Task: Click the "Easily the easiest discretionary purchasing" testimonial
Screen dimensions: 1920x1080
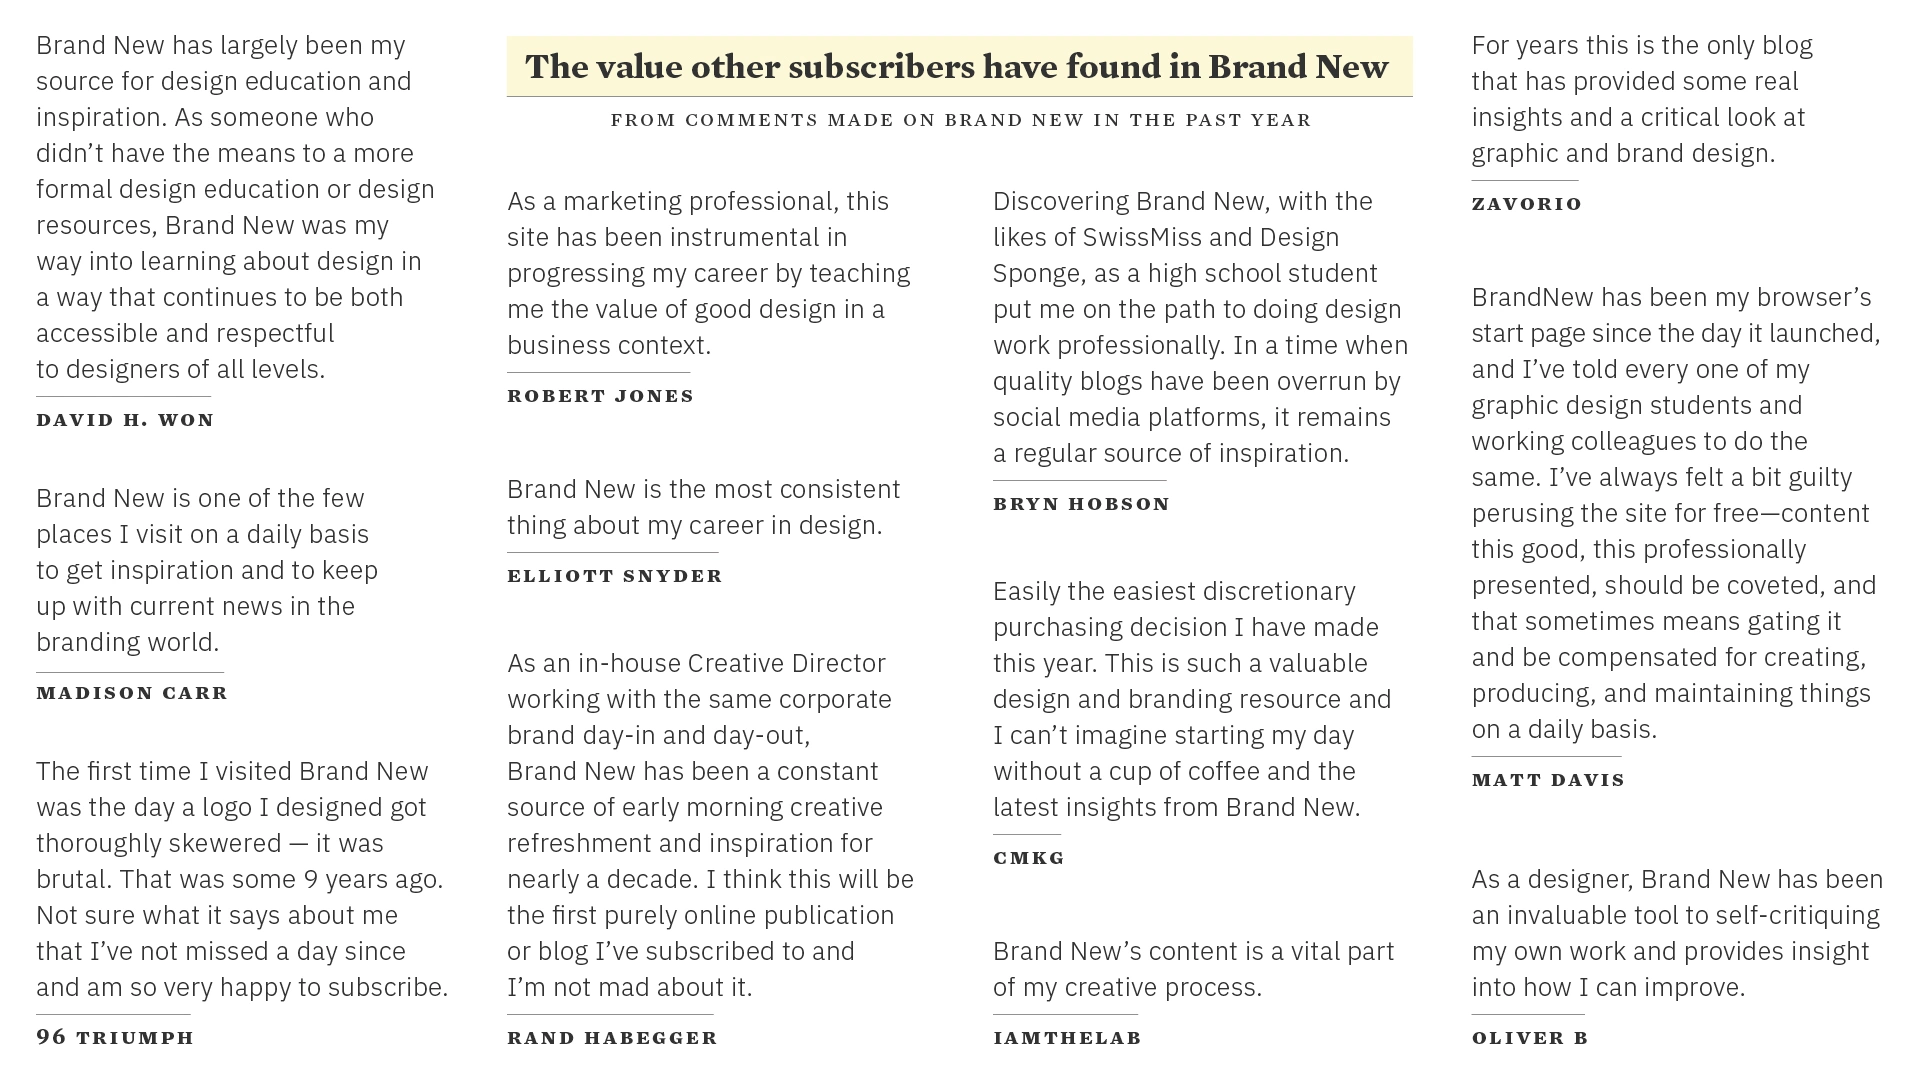Action: point(1192,699)
